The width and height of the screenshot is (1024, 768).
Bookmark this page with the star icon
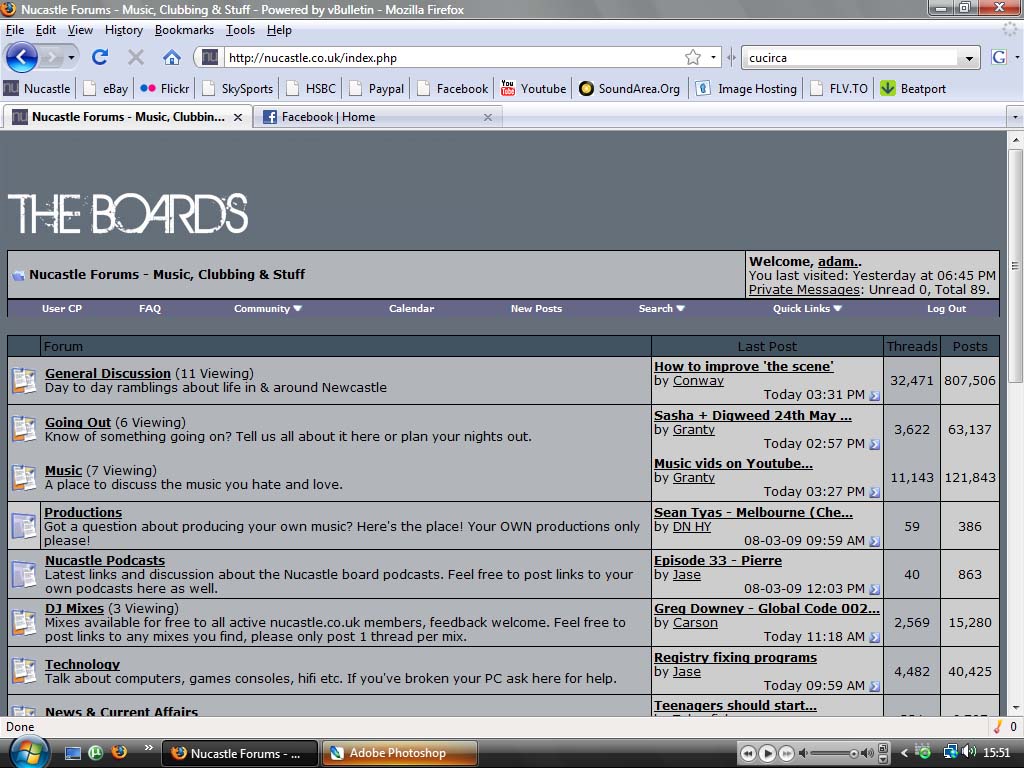point(693,57)
